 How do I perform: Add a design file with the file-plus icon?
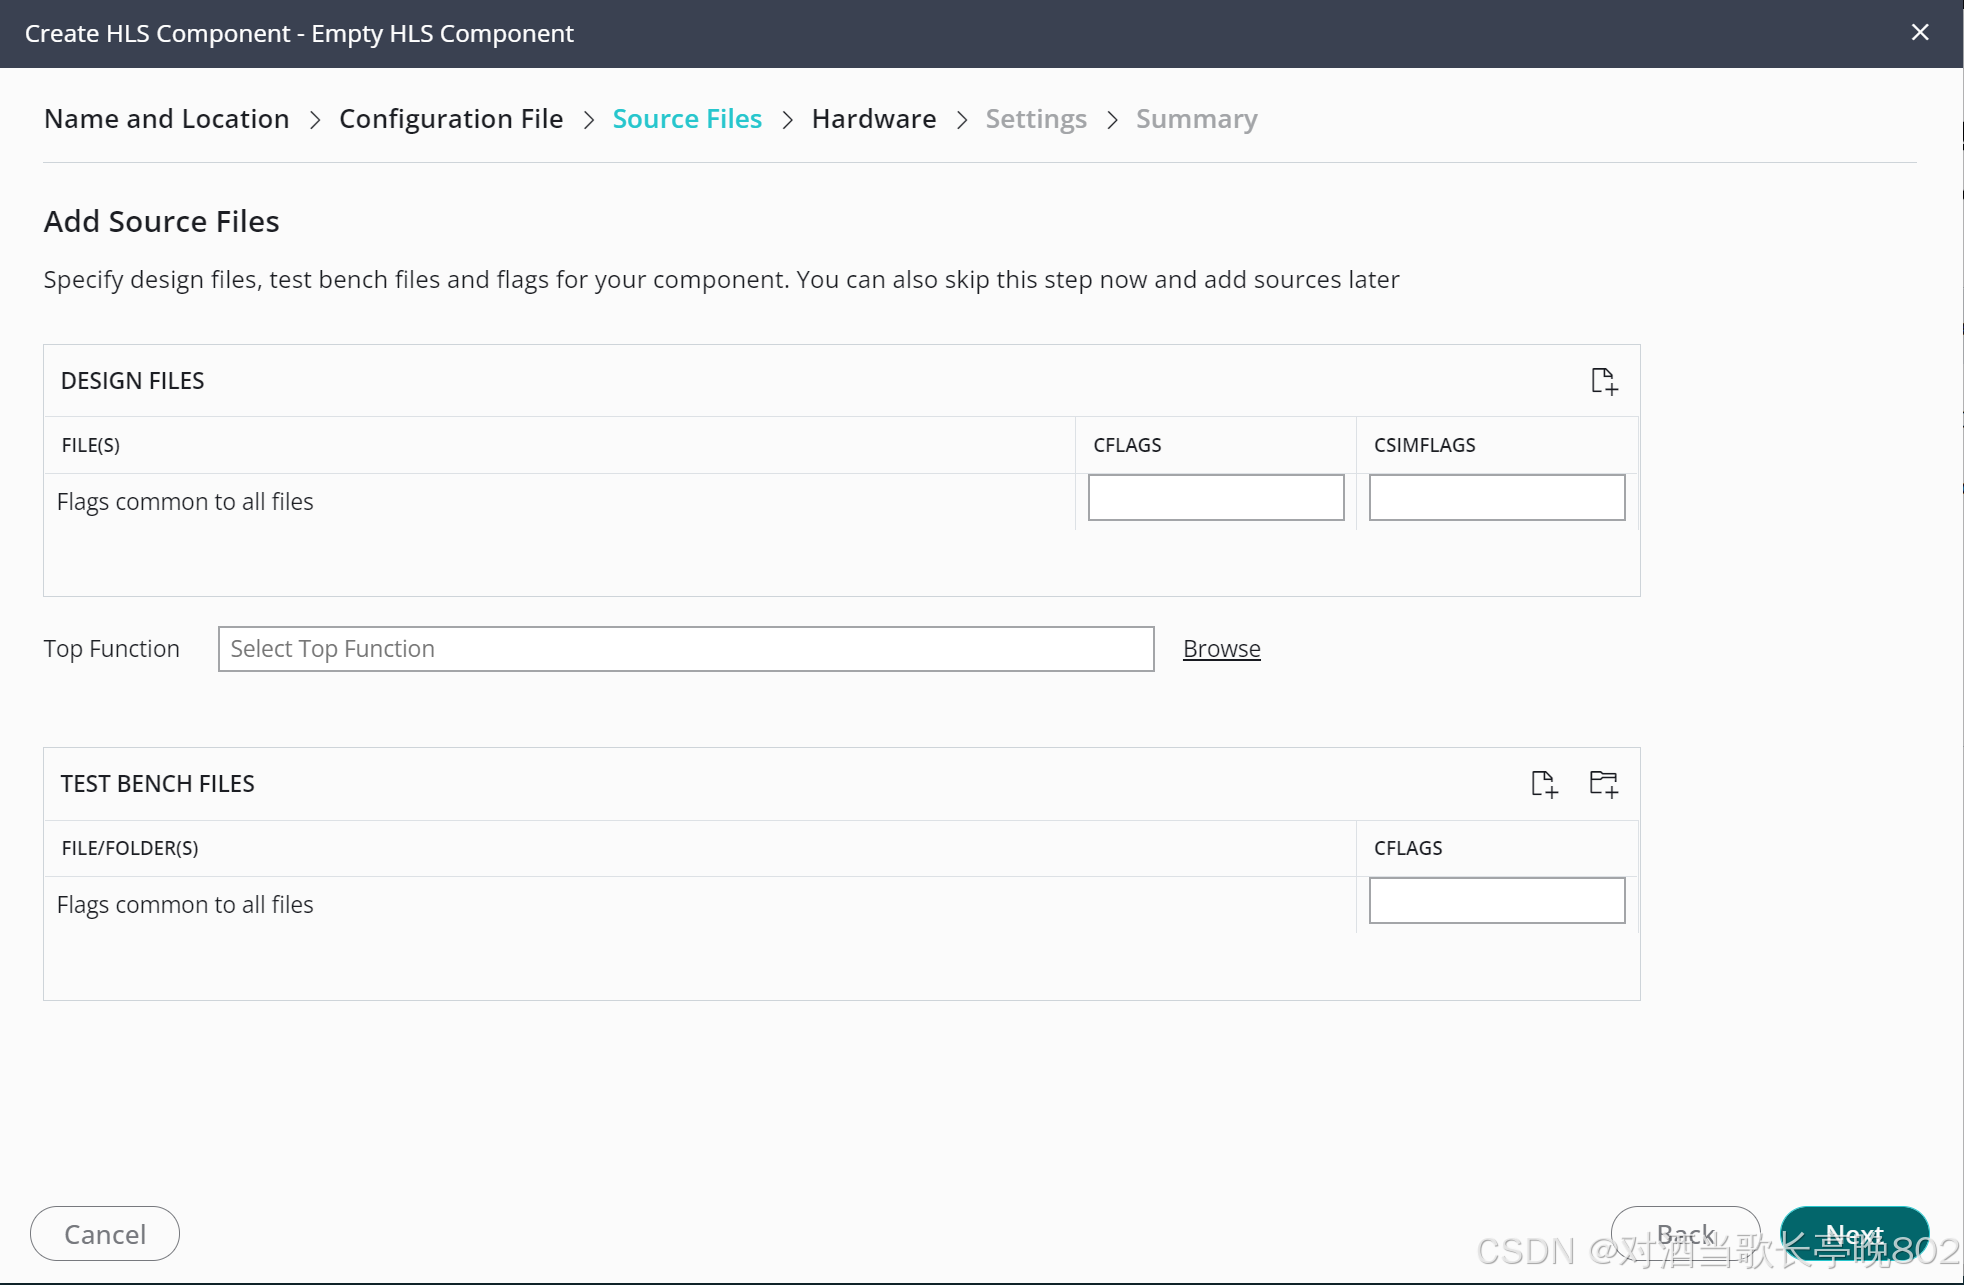click(x=1604, y=381)
